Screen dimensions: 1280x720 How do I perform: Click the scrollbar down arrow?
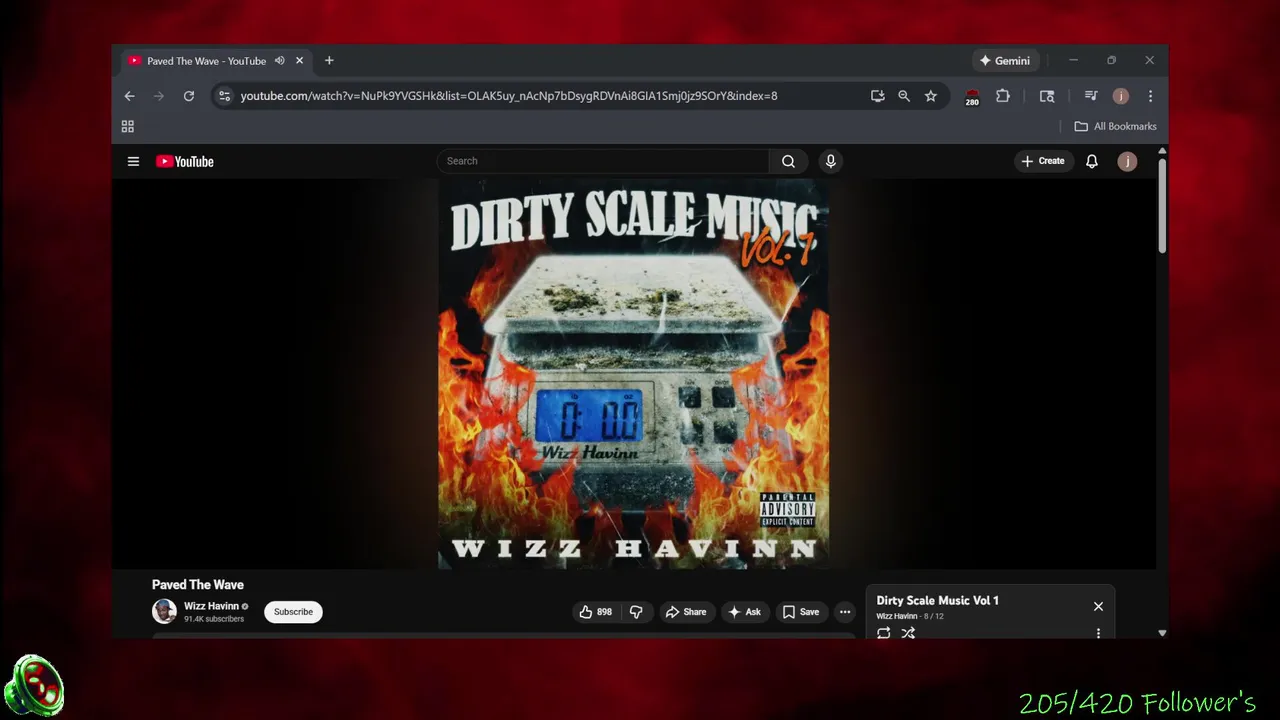[1161, 633]
